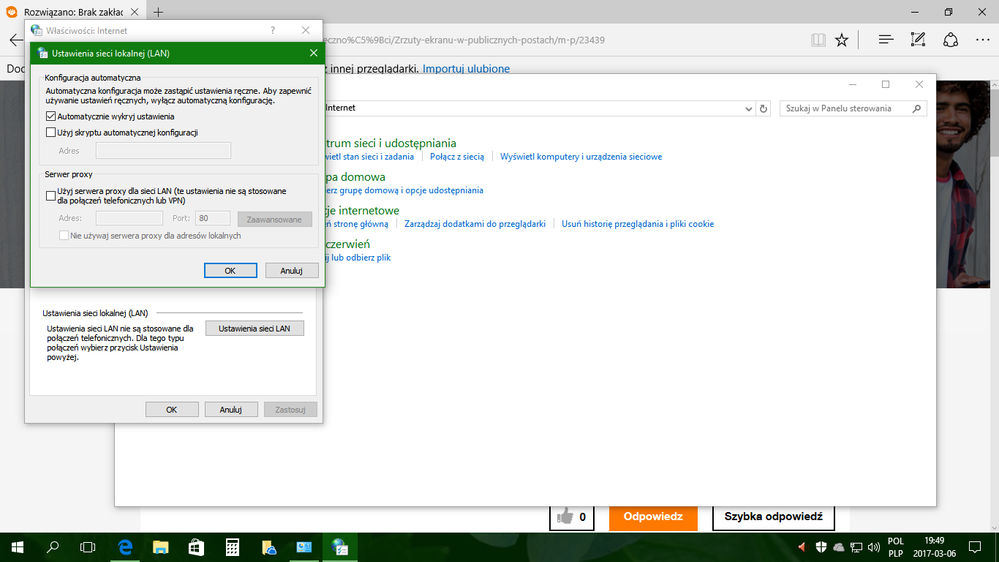Open the Internet Properties taskbar item
Viewport: 999px width, 562px height.
pyautogui.click(x=340, y=547)
